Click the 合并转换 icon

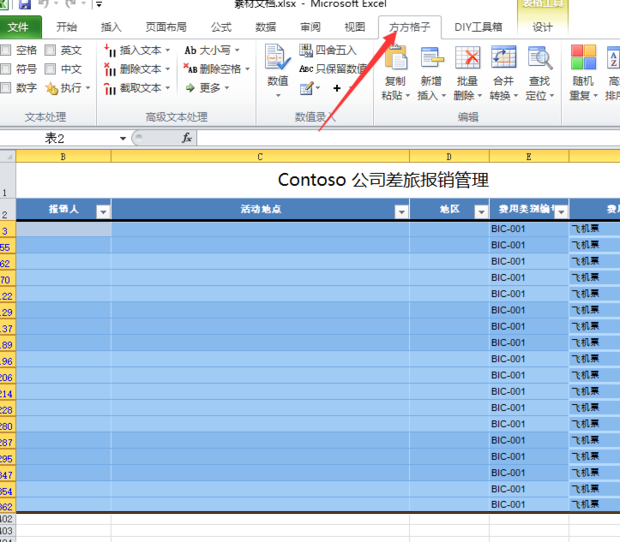(x=503, y=58)
